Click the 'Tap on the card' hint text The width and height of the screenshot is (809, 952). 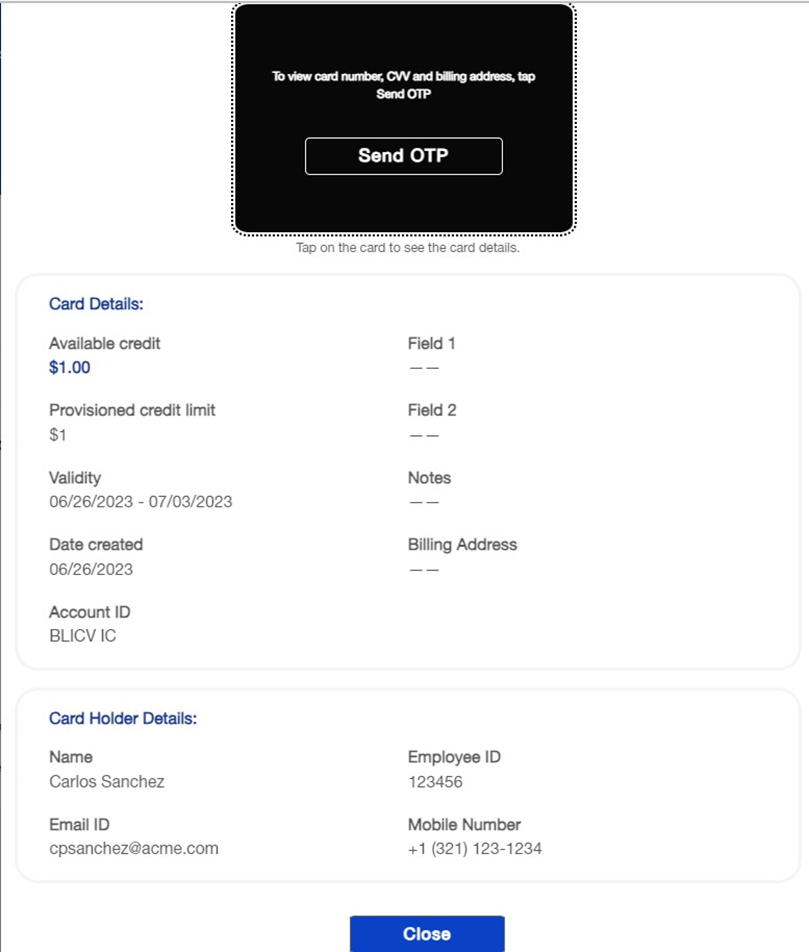pyautogui.click(x=407, y=248)
